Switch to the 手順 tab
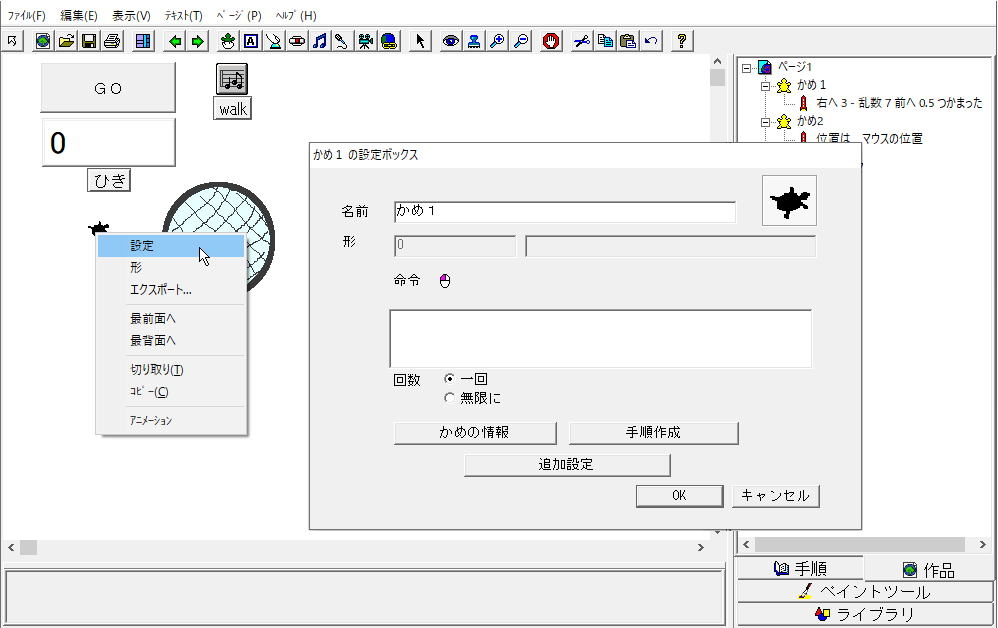The height and width of the screenshot is (628, 998). click(x=800, y=568)
